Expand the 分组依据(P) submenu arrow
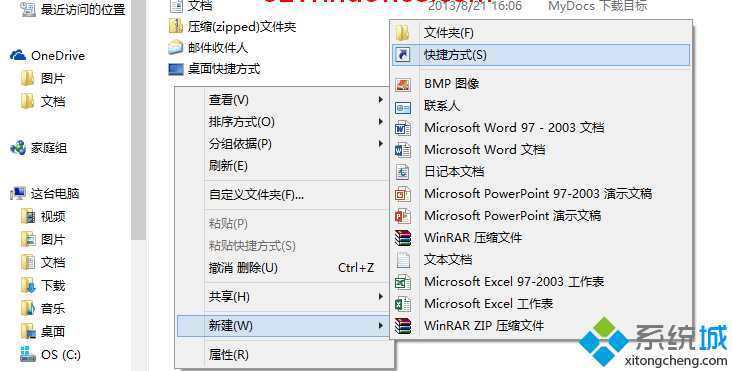The height and width of the screenshot is (371, 732). pyautogui.click(x=380, y=144)
